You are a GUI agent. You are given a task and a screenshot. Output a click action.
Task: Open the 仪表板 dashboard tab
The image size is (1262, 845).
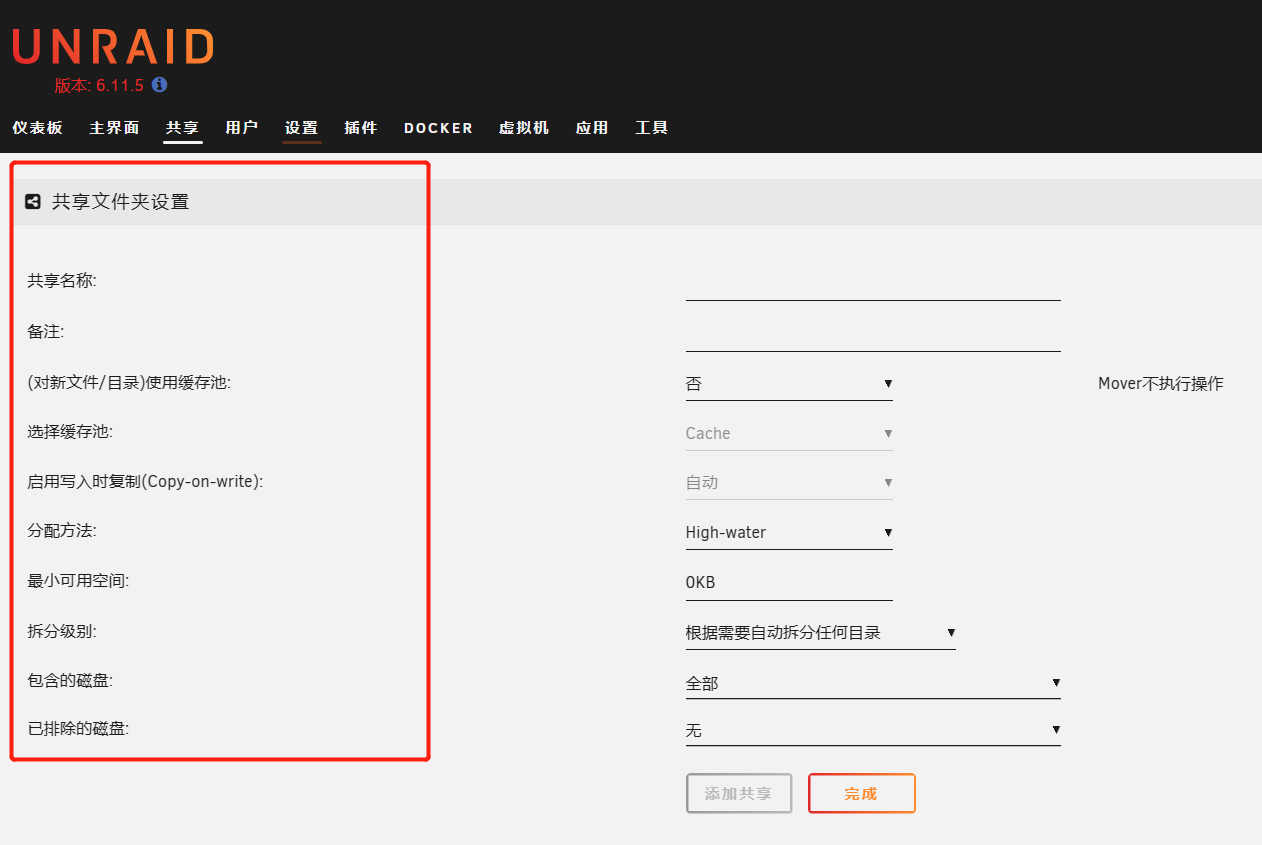[37, 128]
